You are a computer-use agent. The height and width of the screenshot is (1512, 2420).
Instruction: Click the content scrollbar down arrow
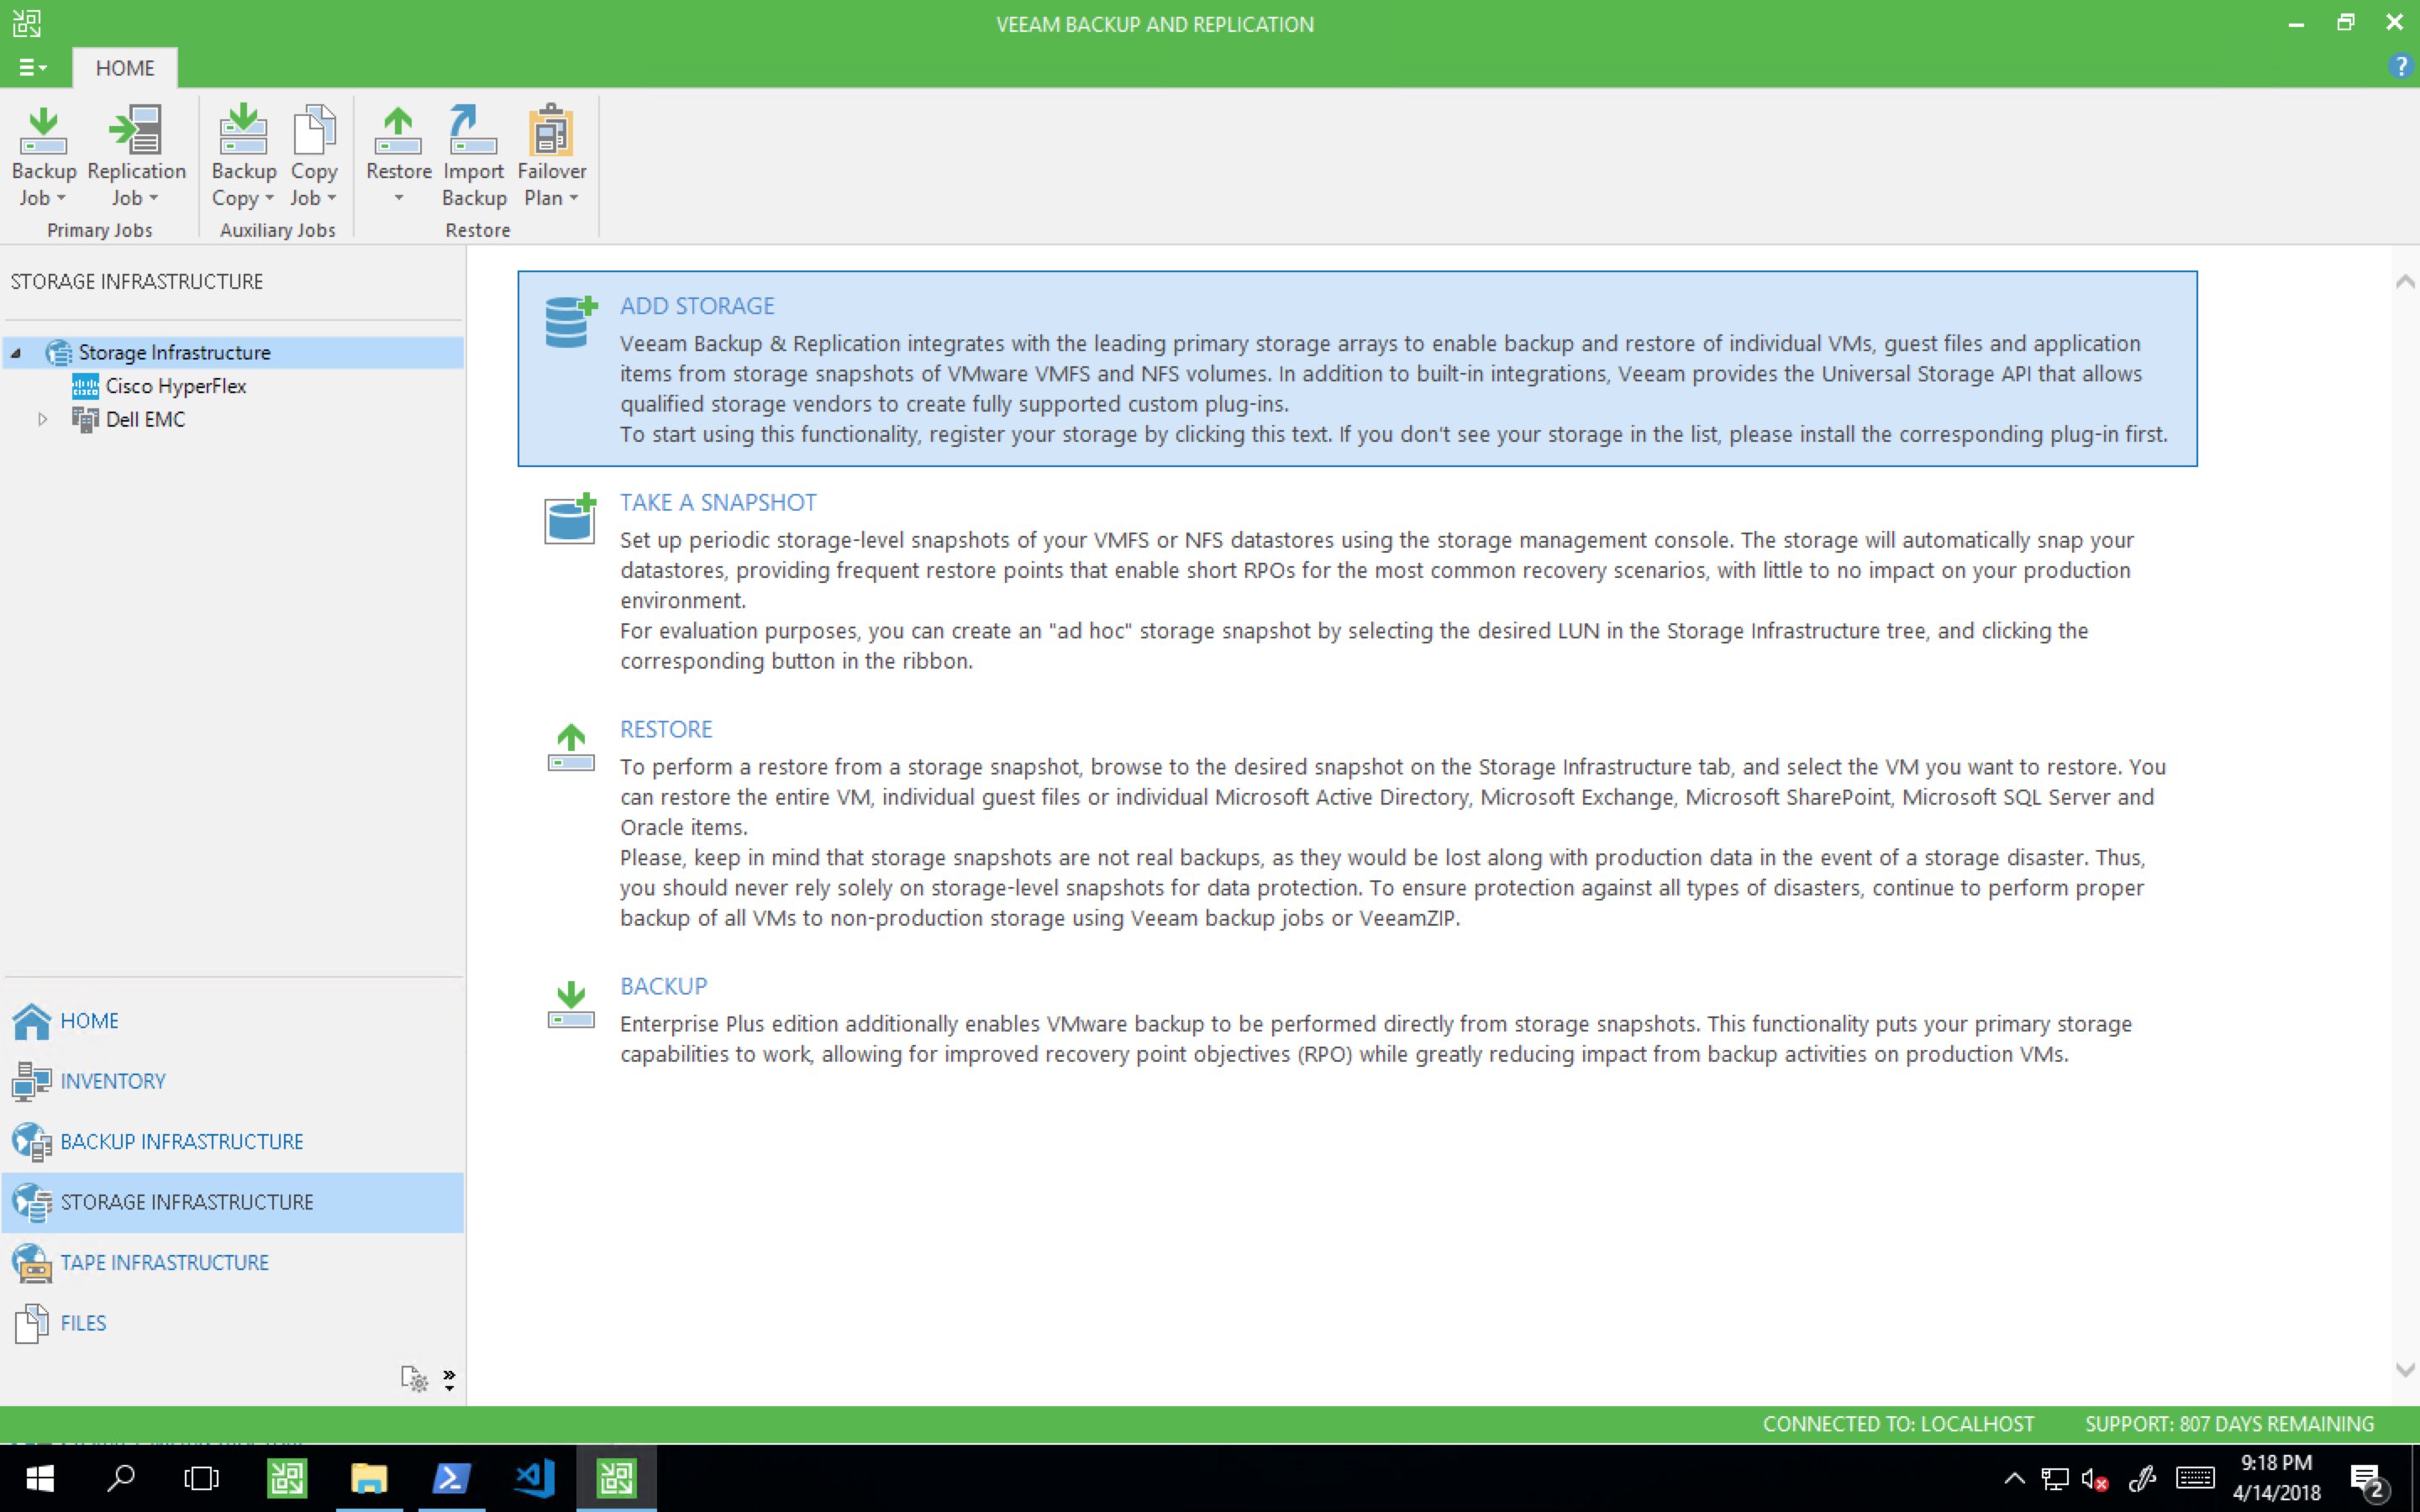coord(2405,1370)
